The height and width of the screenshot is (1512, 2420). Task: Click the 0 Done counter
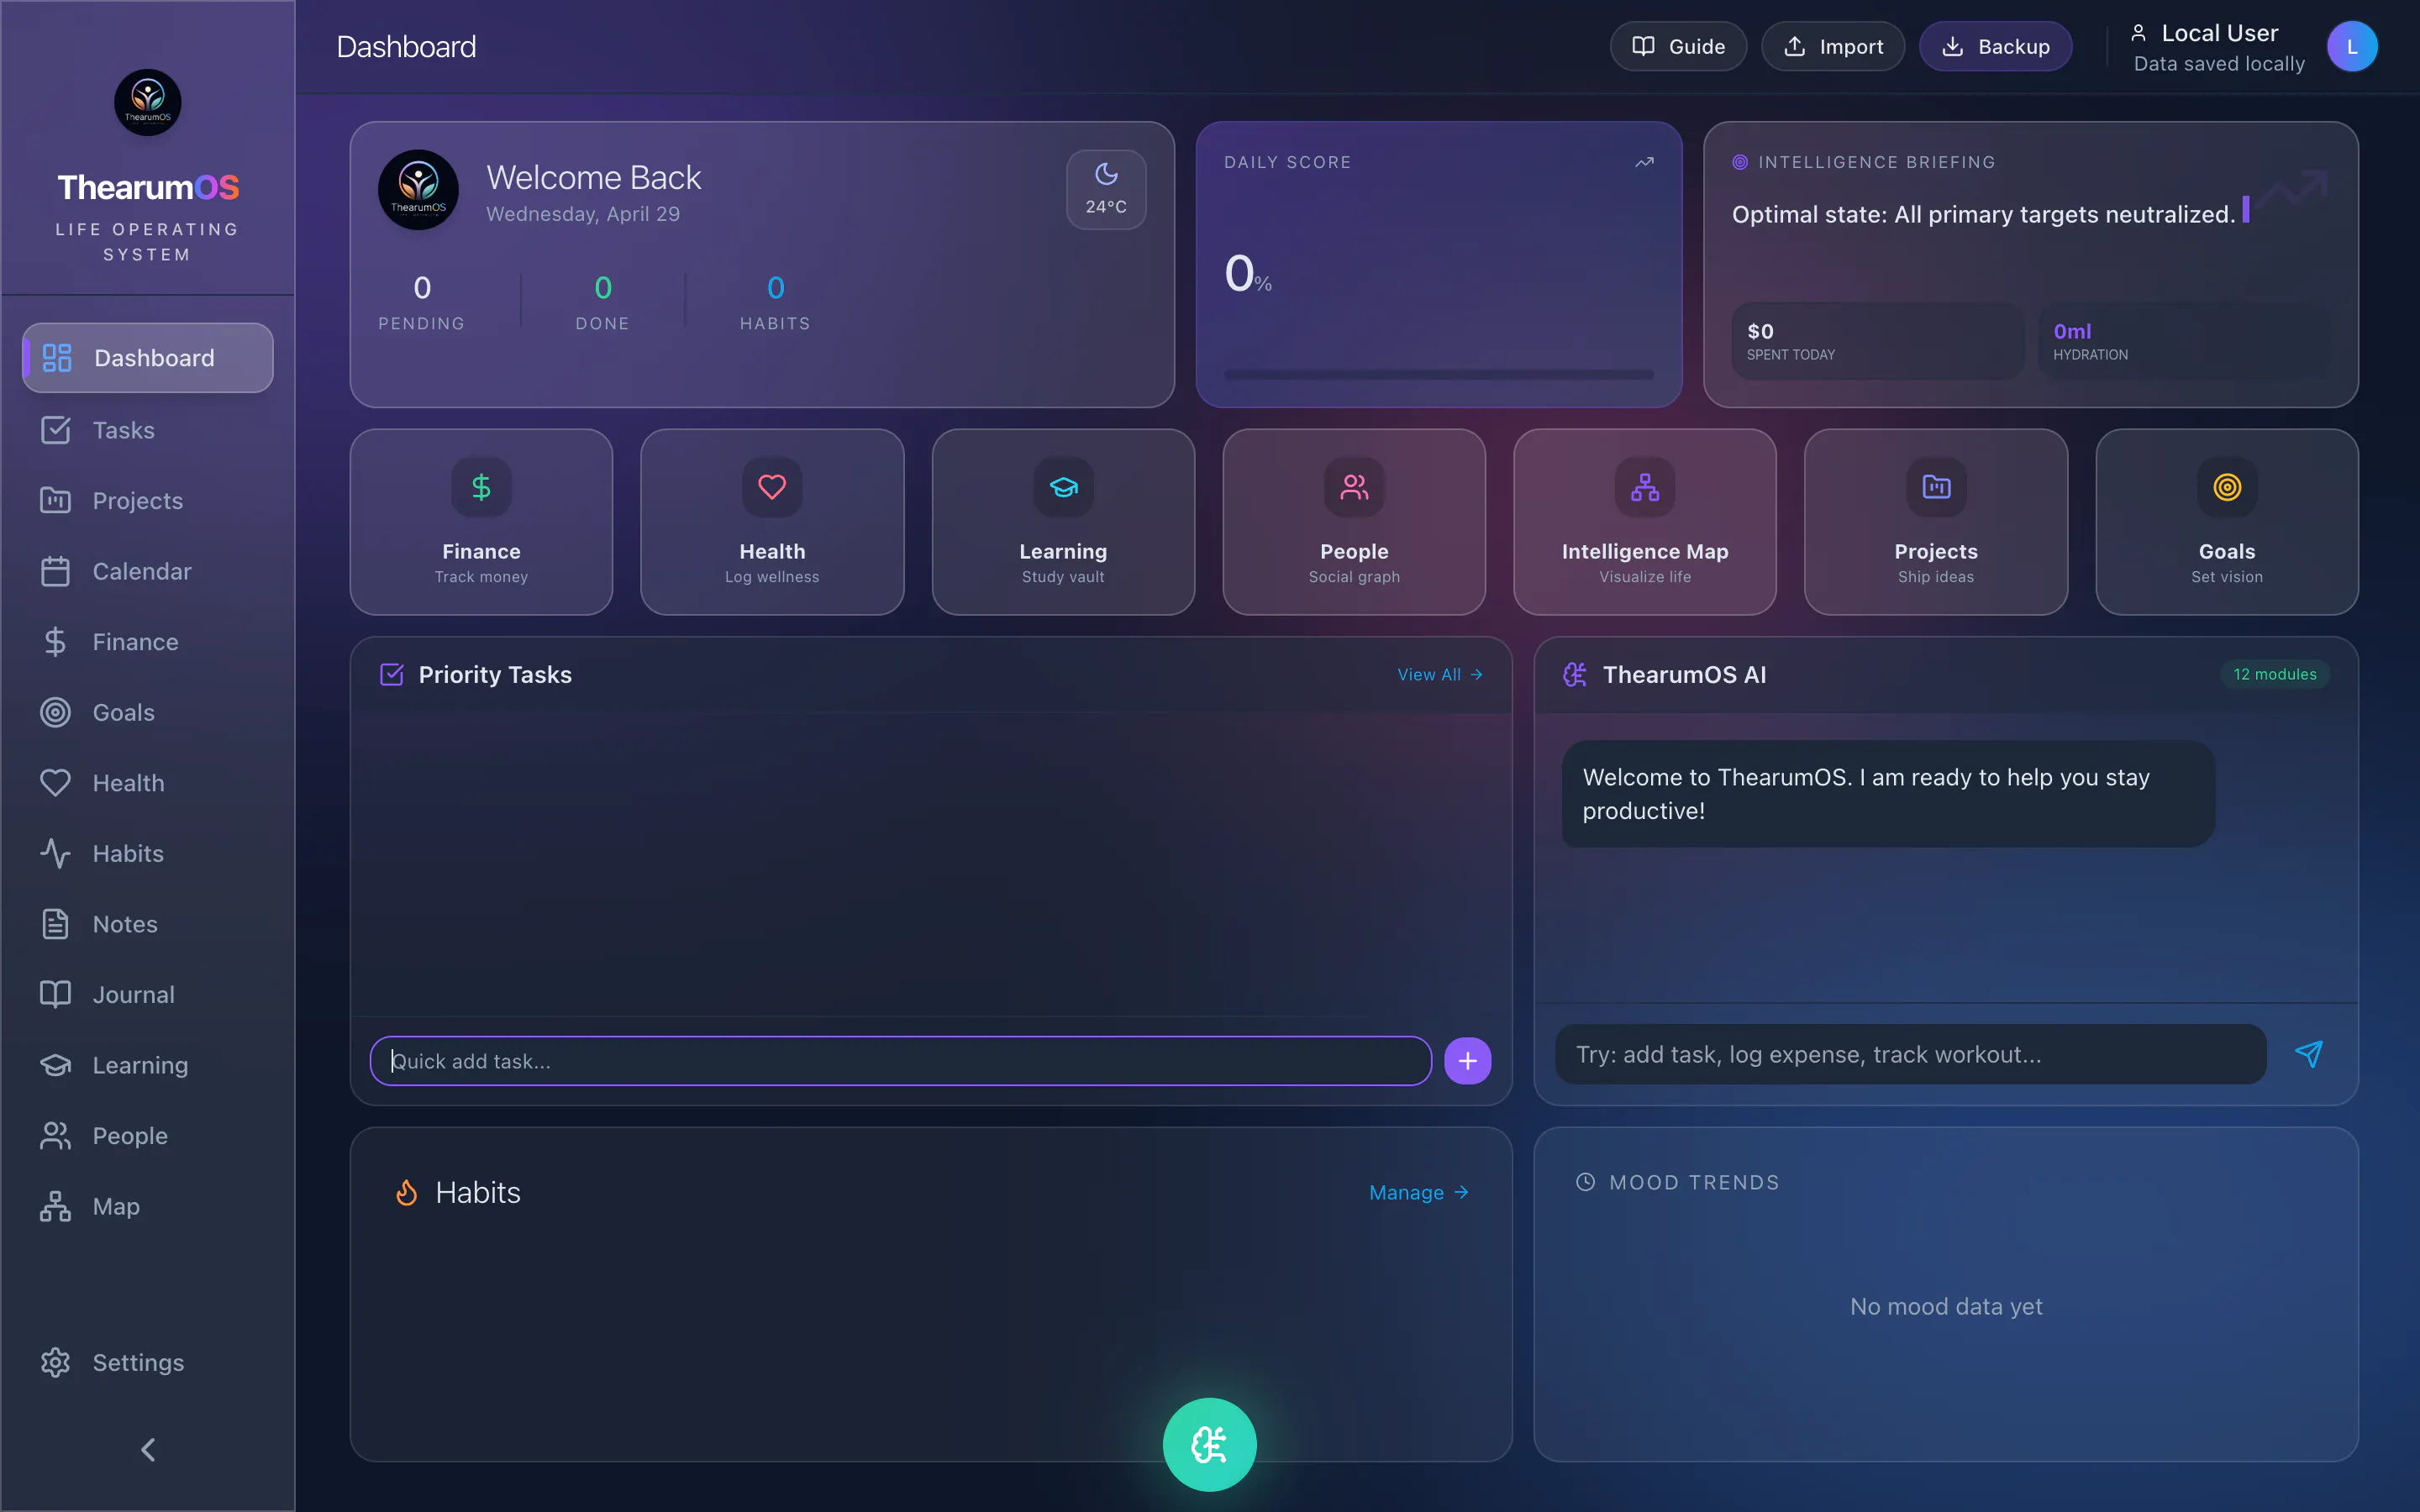602,301
